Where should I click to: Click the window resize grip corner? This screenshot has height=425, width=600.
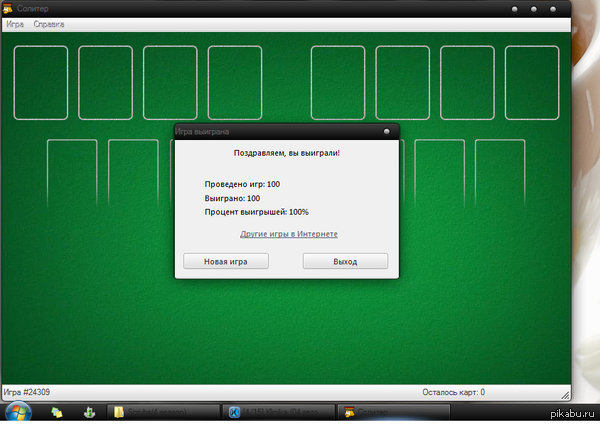click(565, 393)
